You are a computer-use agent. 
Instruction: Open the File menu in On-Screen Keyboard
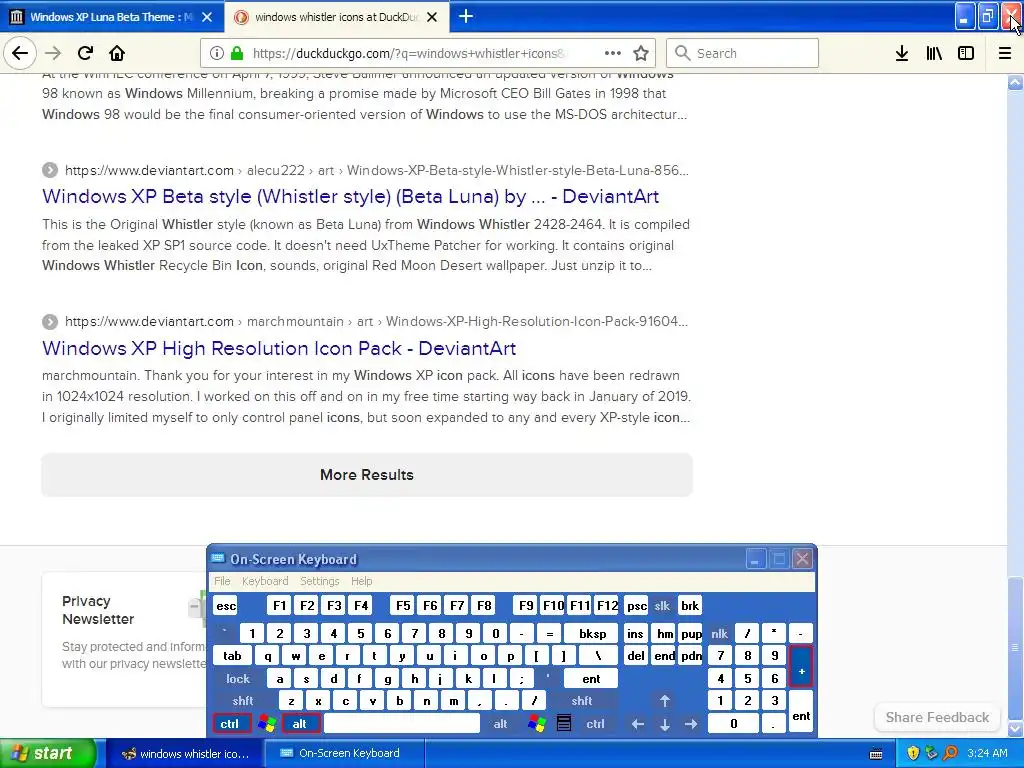coord(222,581)
